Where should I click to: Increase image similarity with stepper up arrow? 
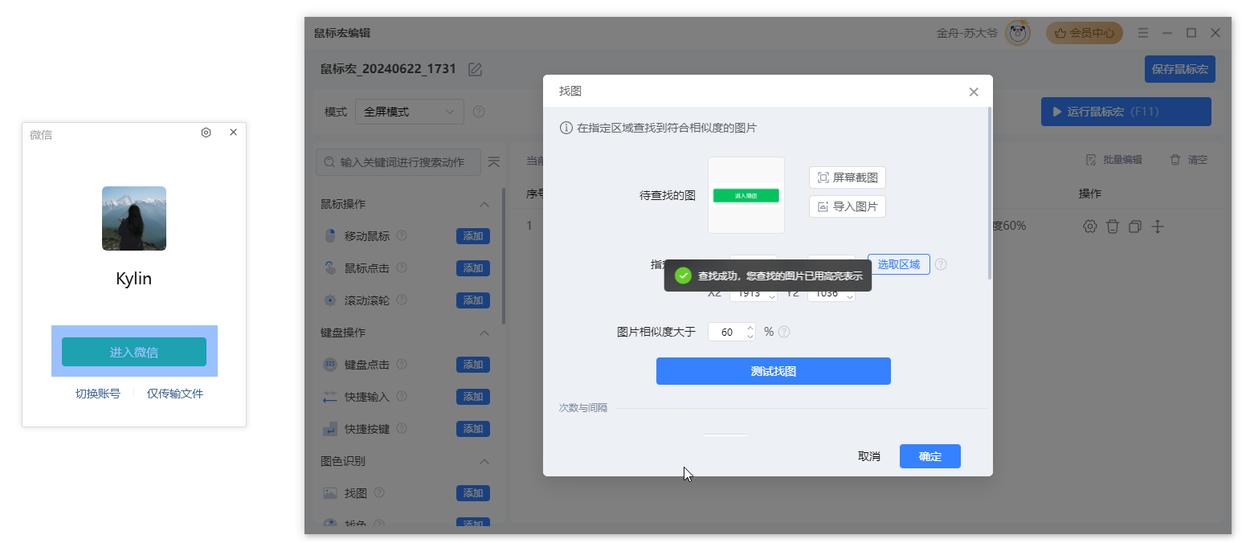750,327
